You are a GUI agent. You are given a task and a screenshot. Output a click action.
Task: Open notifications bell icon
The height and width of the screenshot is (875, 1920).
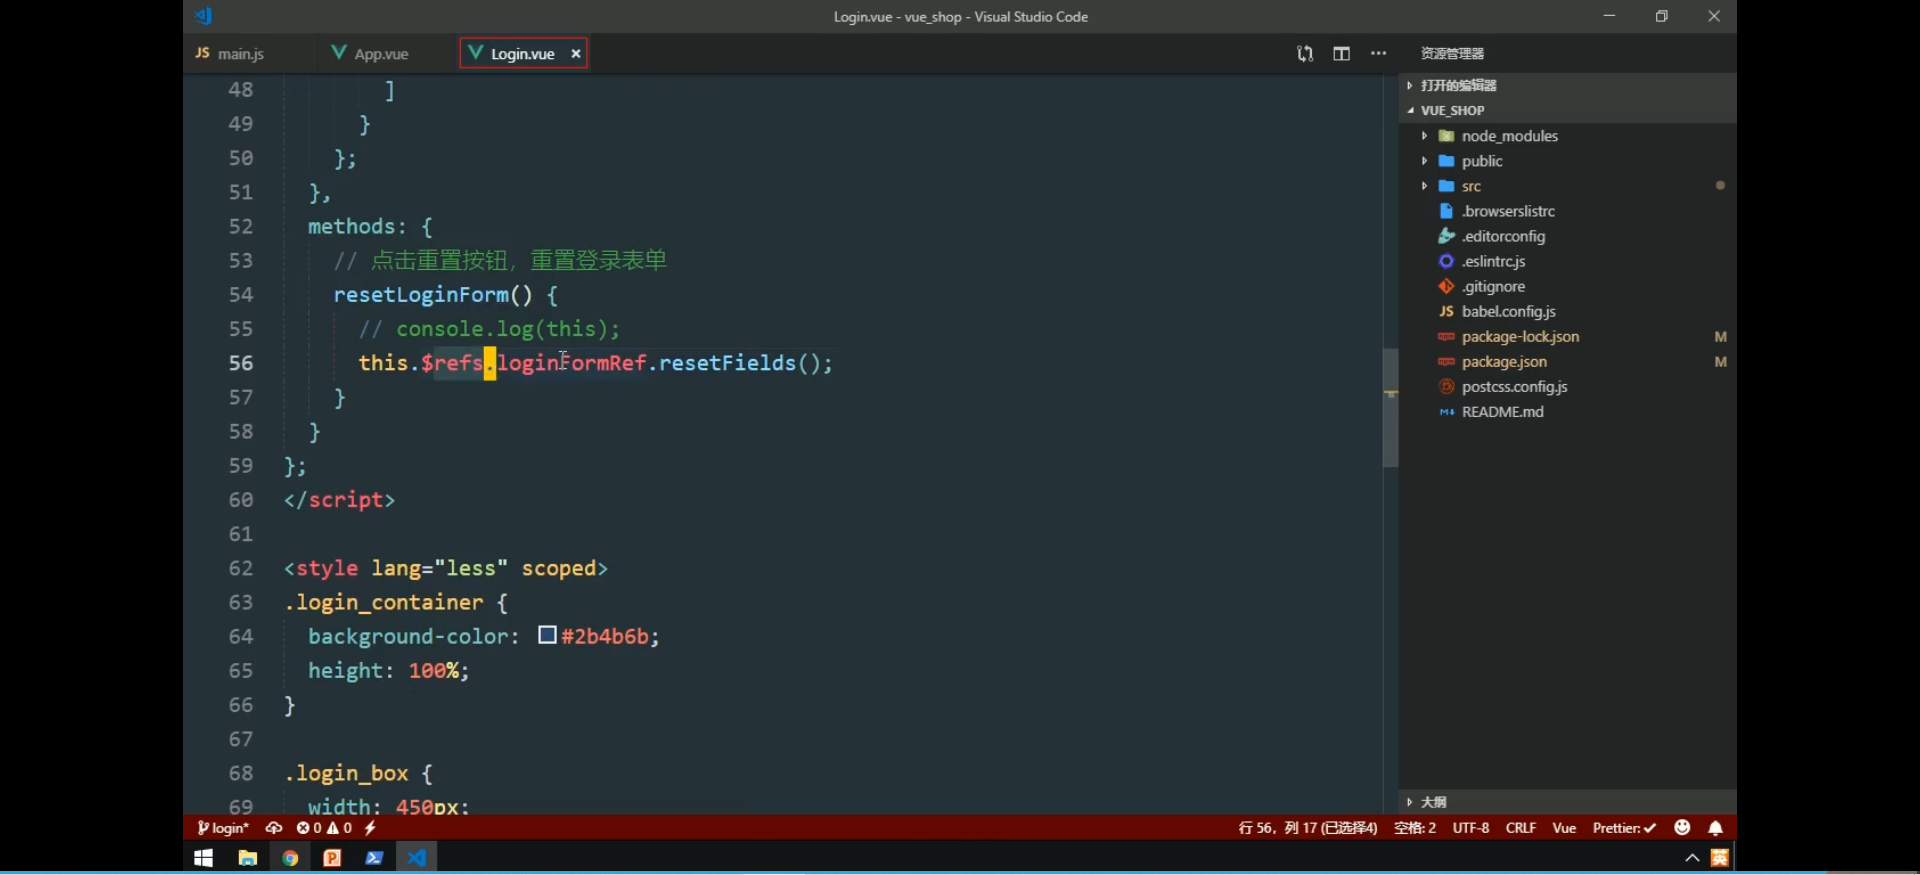pos(1716,828)
